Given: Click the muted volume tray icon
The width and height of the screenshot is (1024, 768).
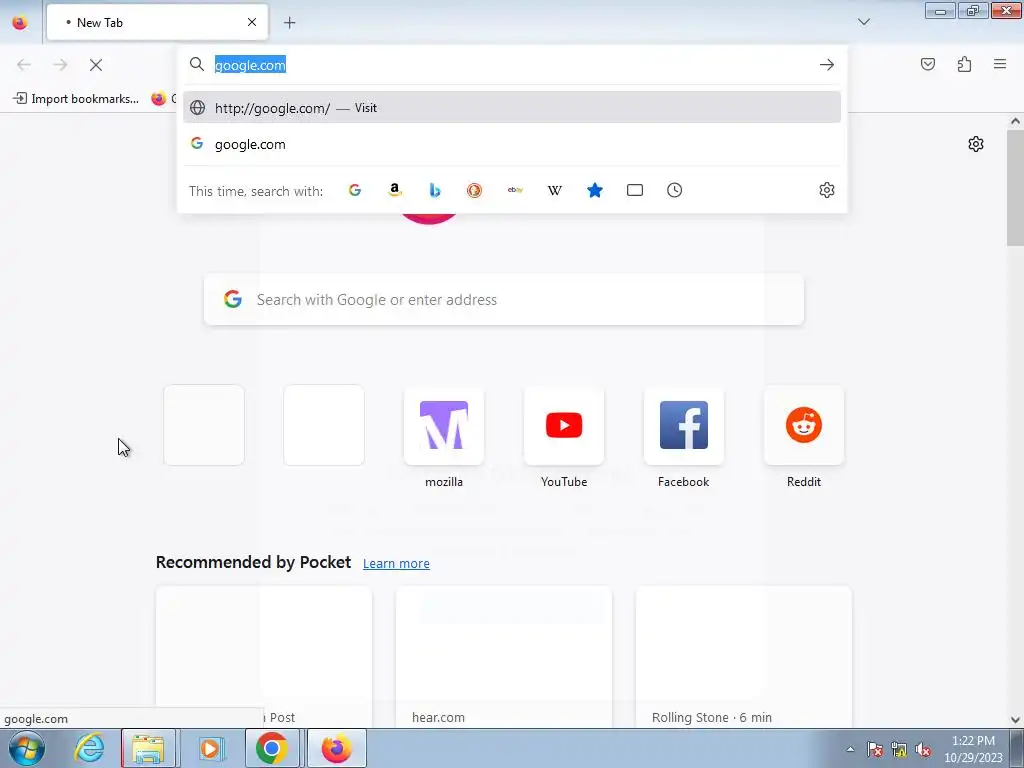Looking at the screenshot, I should coord(923,749).
